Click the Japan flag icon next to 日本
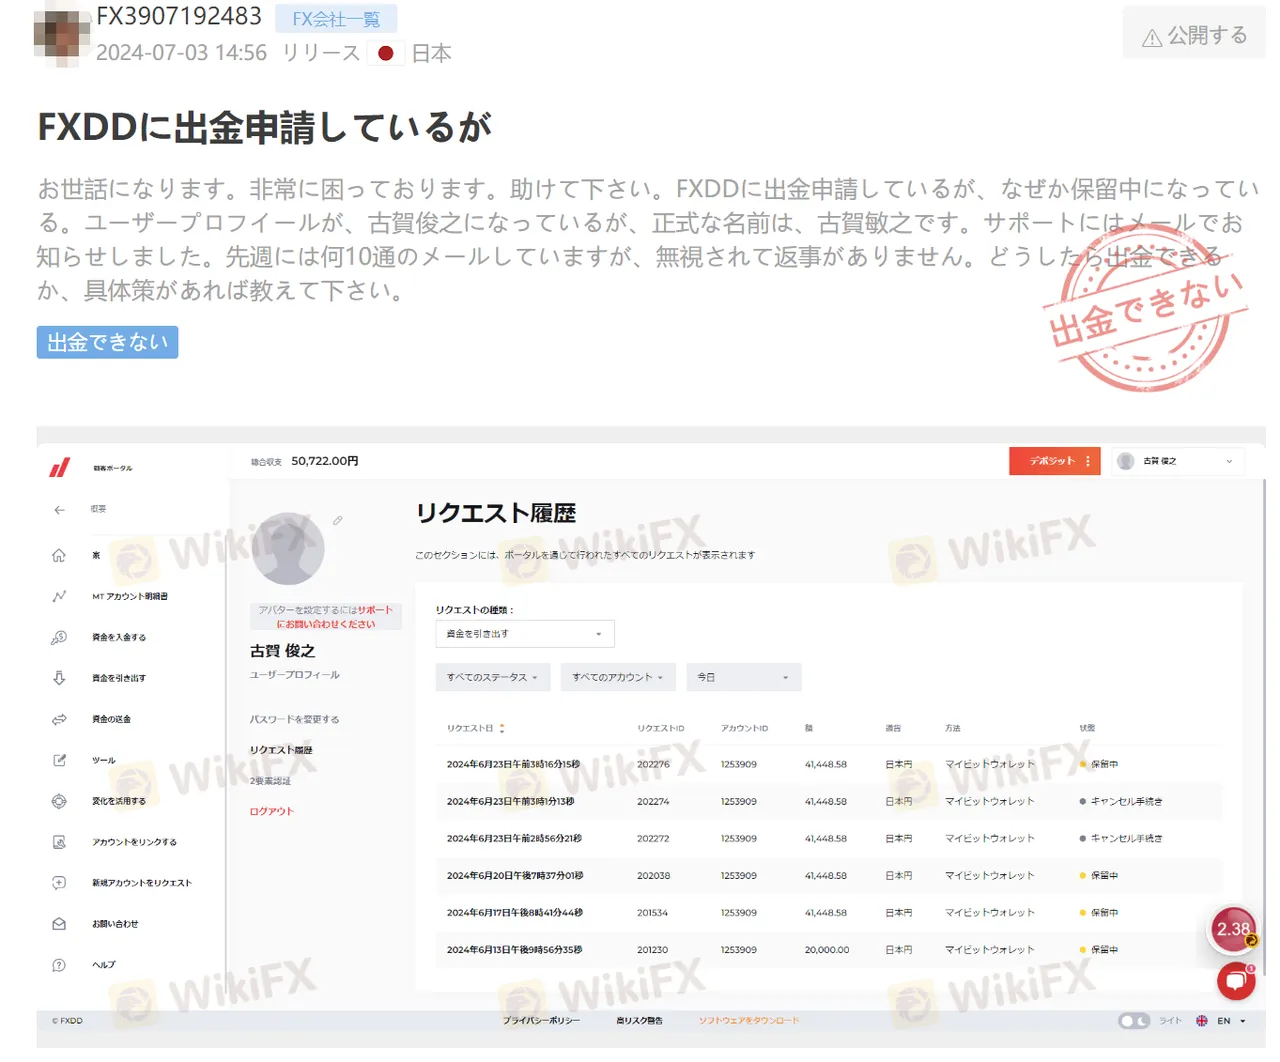Screen dimensions: 1280x1062 coord(386,53)
